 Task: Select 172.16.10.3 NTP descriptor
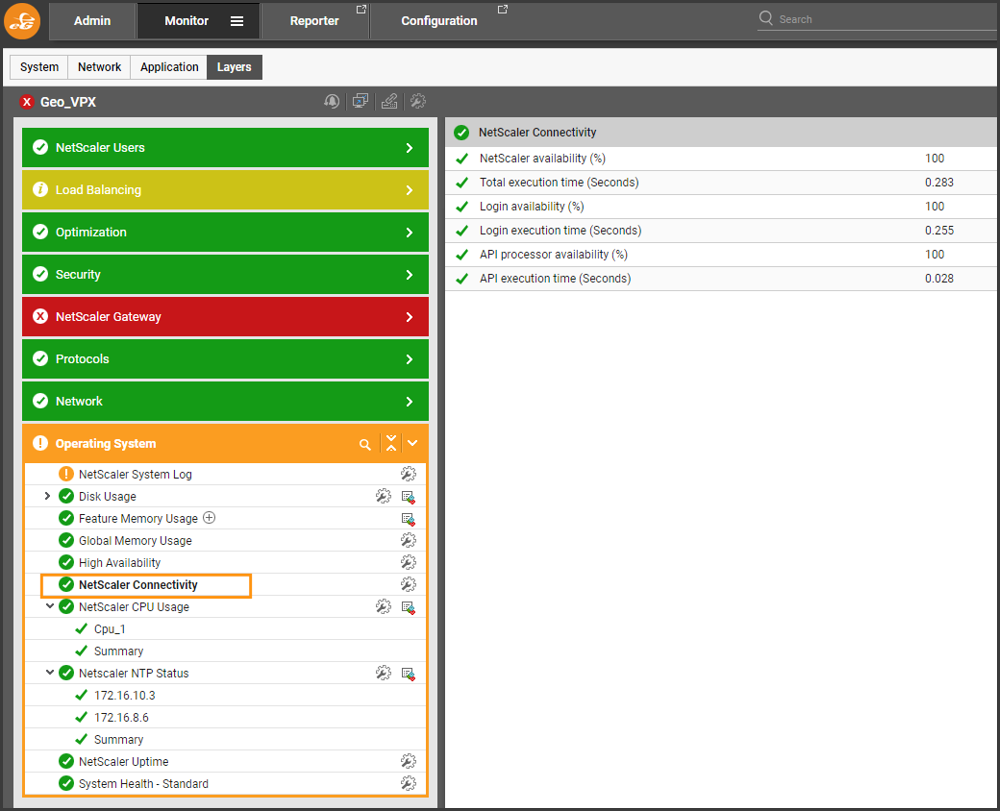point(124,696)
